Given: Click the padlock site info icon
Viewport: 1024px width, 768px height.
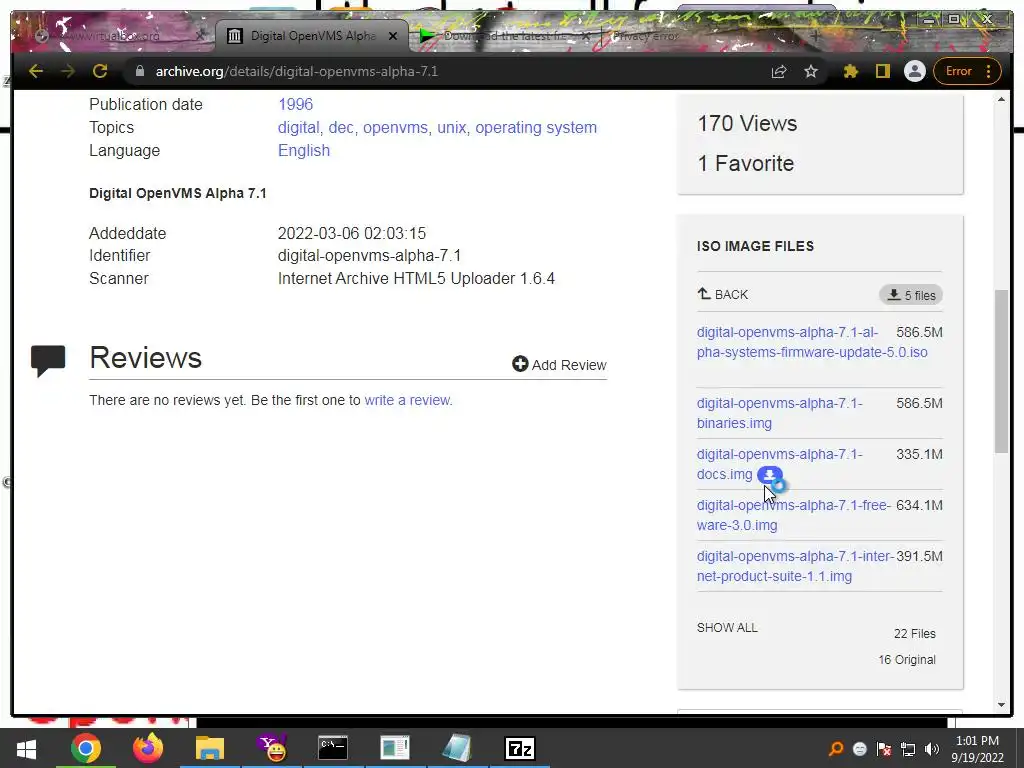Looking at the screenshot, I should (139, 71).
